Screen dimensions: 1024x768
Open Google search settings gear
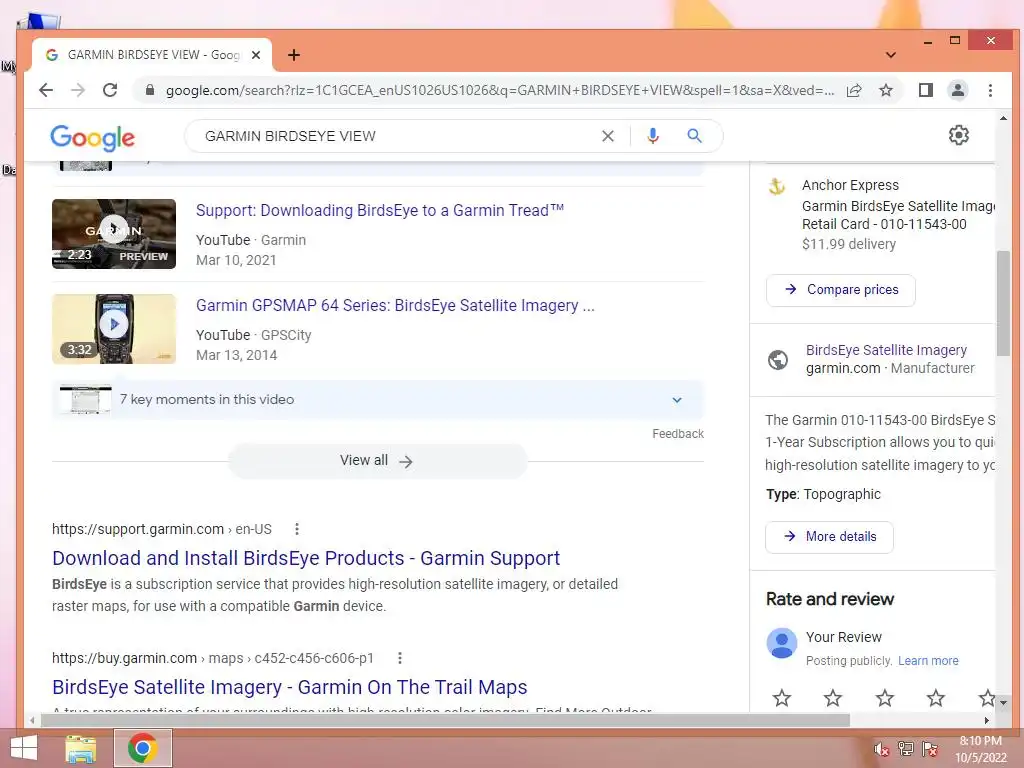click(x=958, y=135)
